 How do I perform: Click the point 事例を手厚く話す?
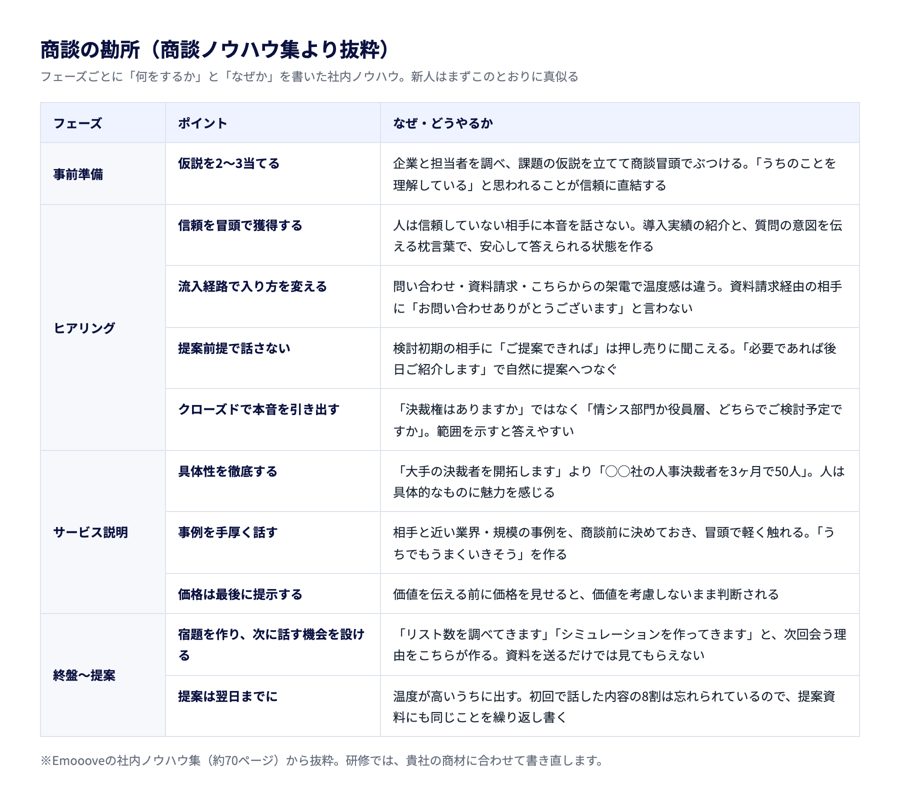(x=228, y=532)
